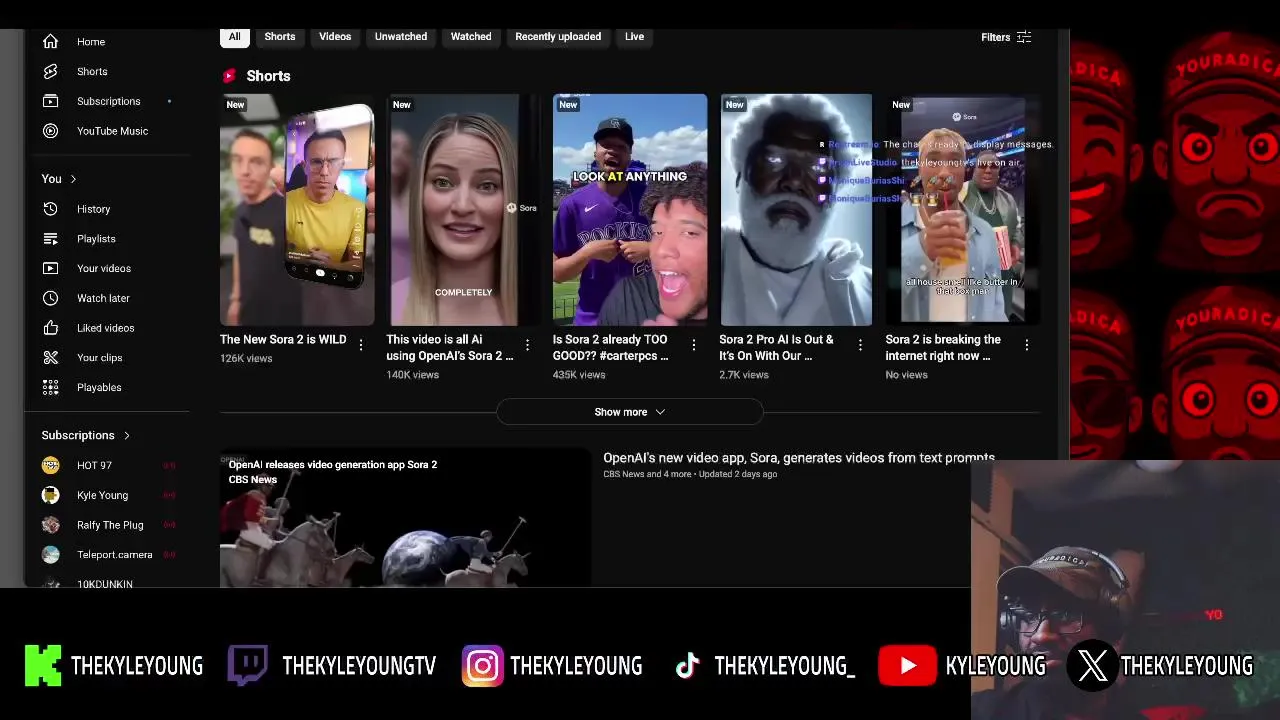Click the '126K views' text
The width and height of the screenshot is (1280, 720).
click(x=246, y=358)
